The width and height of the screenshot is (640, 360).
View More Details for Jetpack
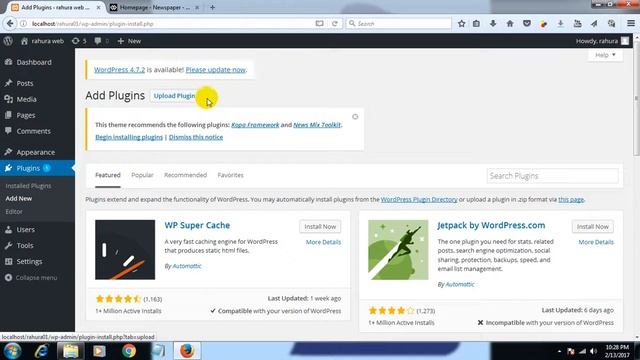(x=596, y=242)
